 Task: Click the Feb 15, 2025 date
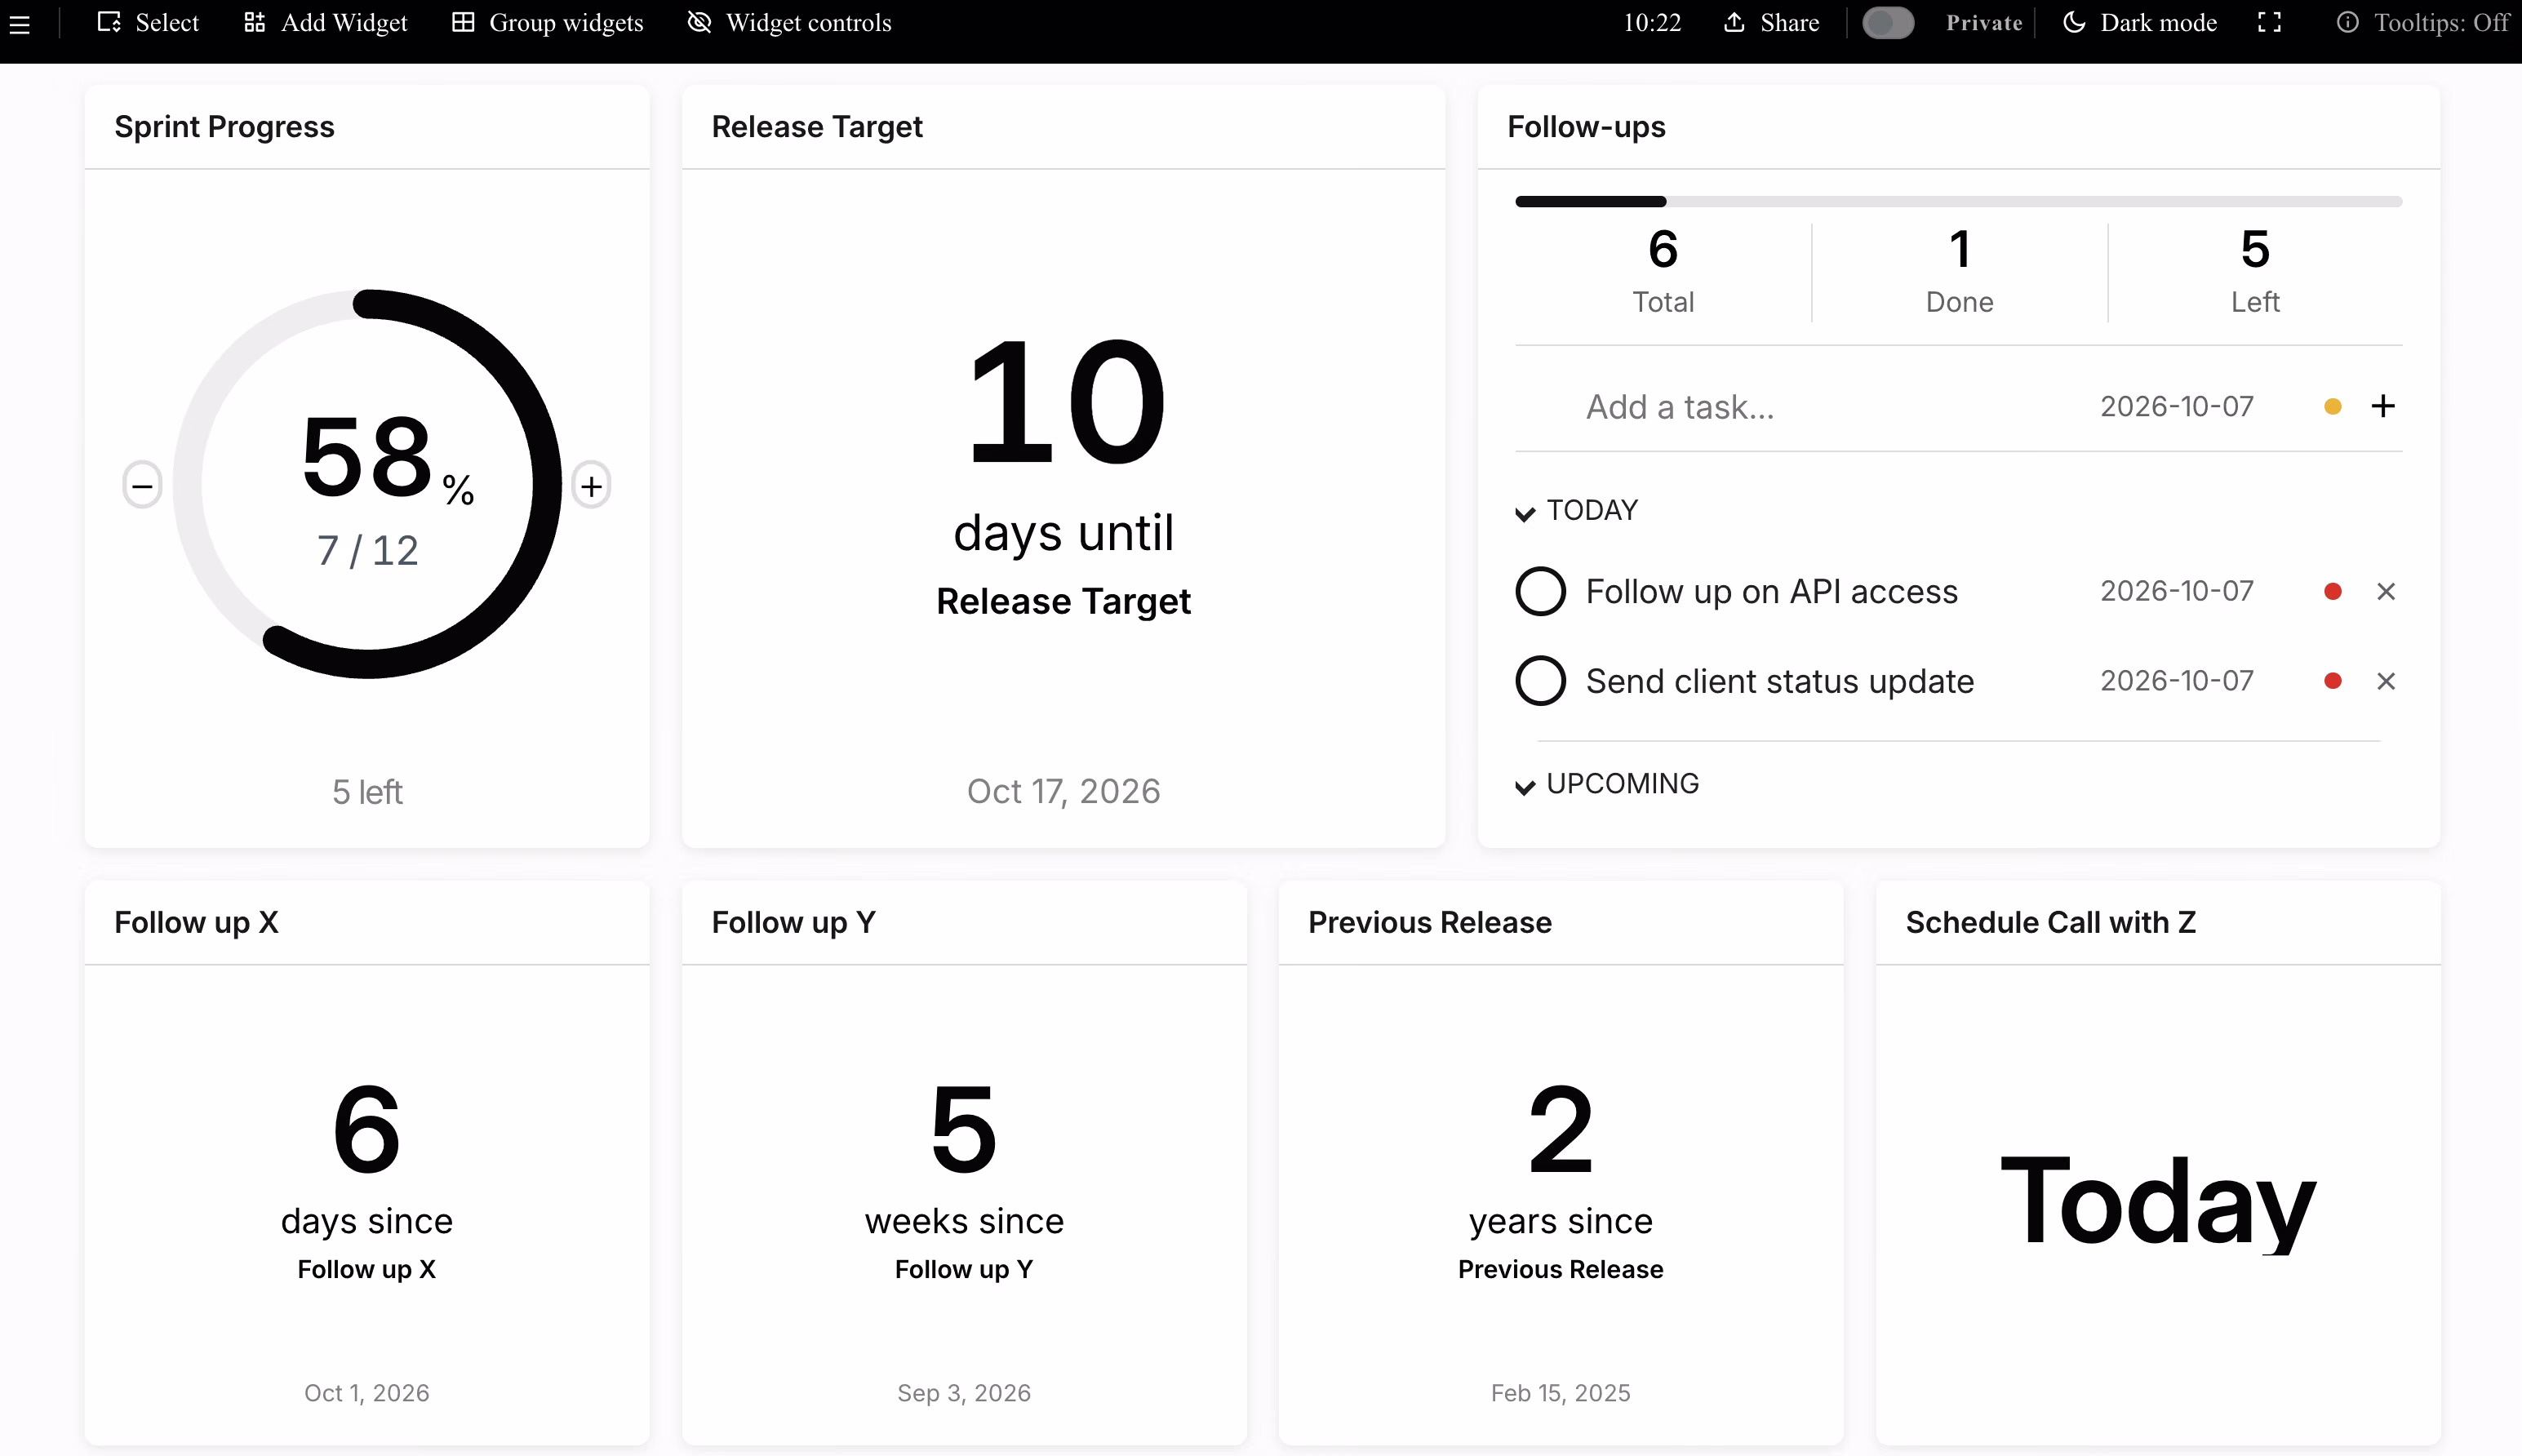tap(1560, 1393)
